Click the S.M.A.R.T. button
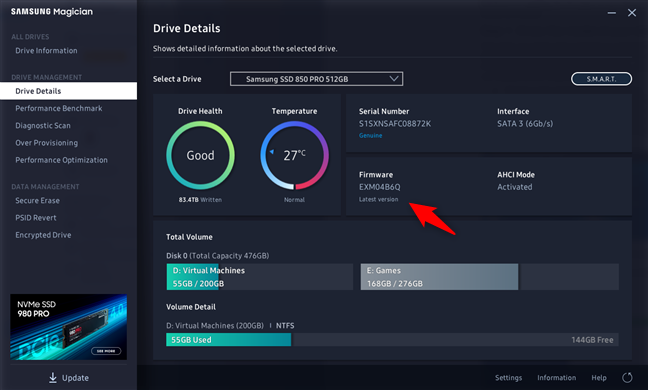648x390 pixels. click(601, 79)
